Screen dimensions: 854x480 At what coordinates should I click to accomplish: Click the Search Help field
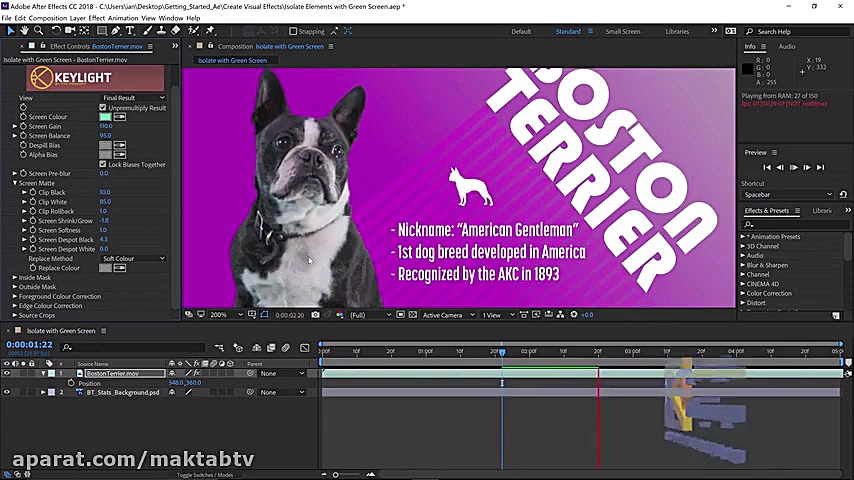click(792, 31)
